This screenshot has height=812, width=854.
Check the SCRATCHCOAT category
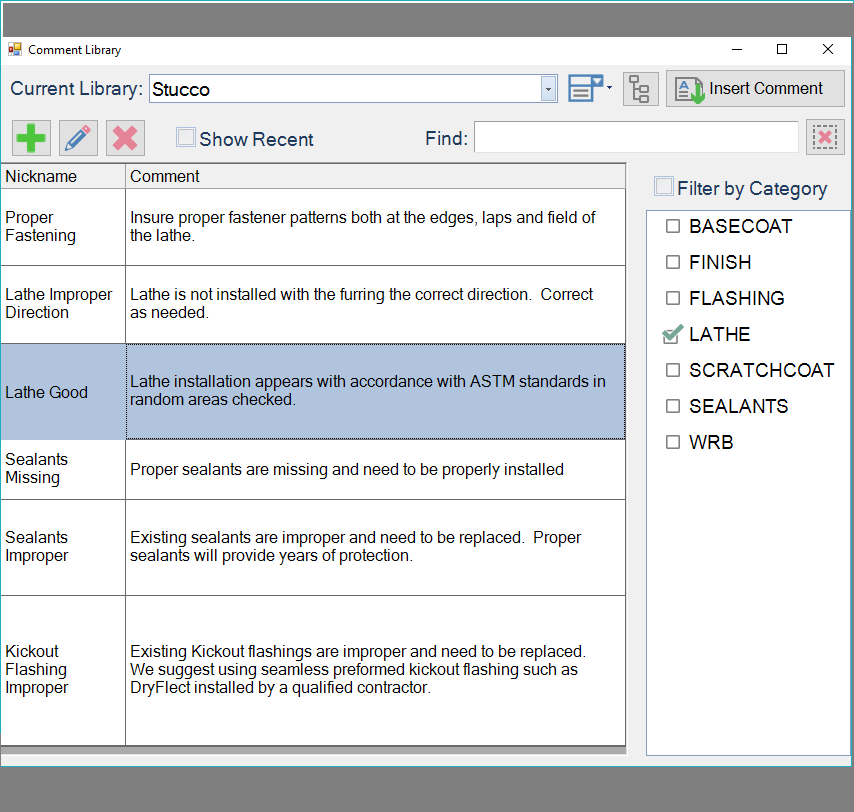point(673,370)
